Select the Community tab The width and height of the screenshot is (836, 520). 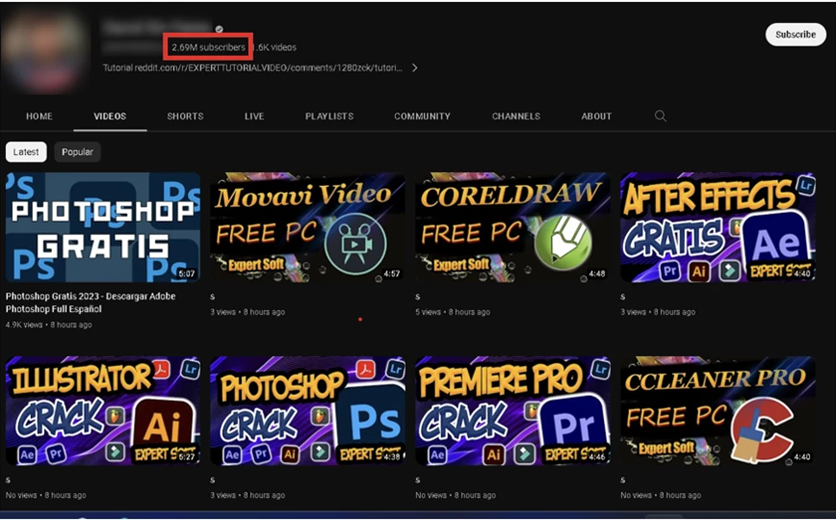click(x=422, y=116)
